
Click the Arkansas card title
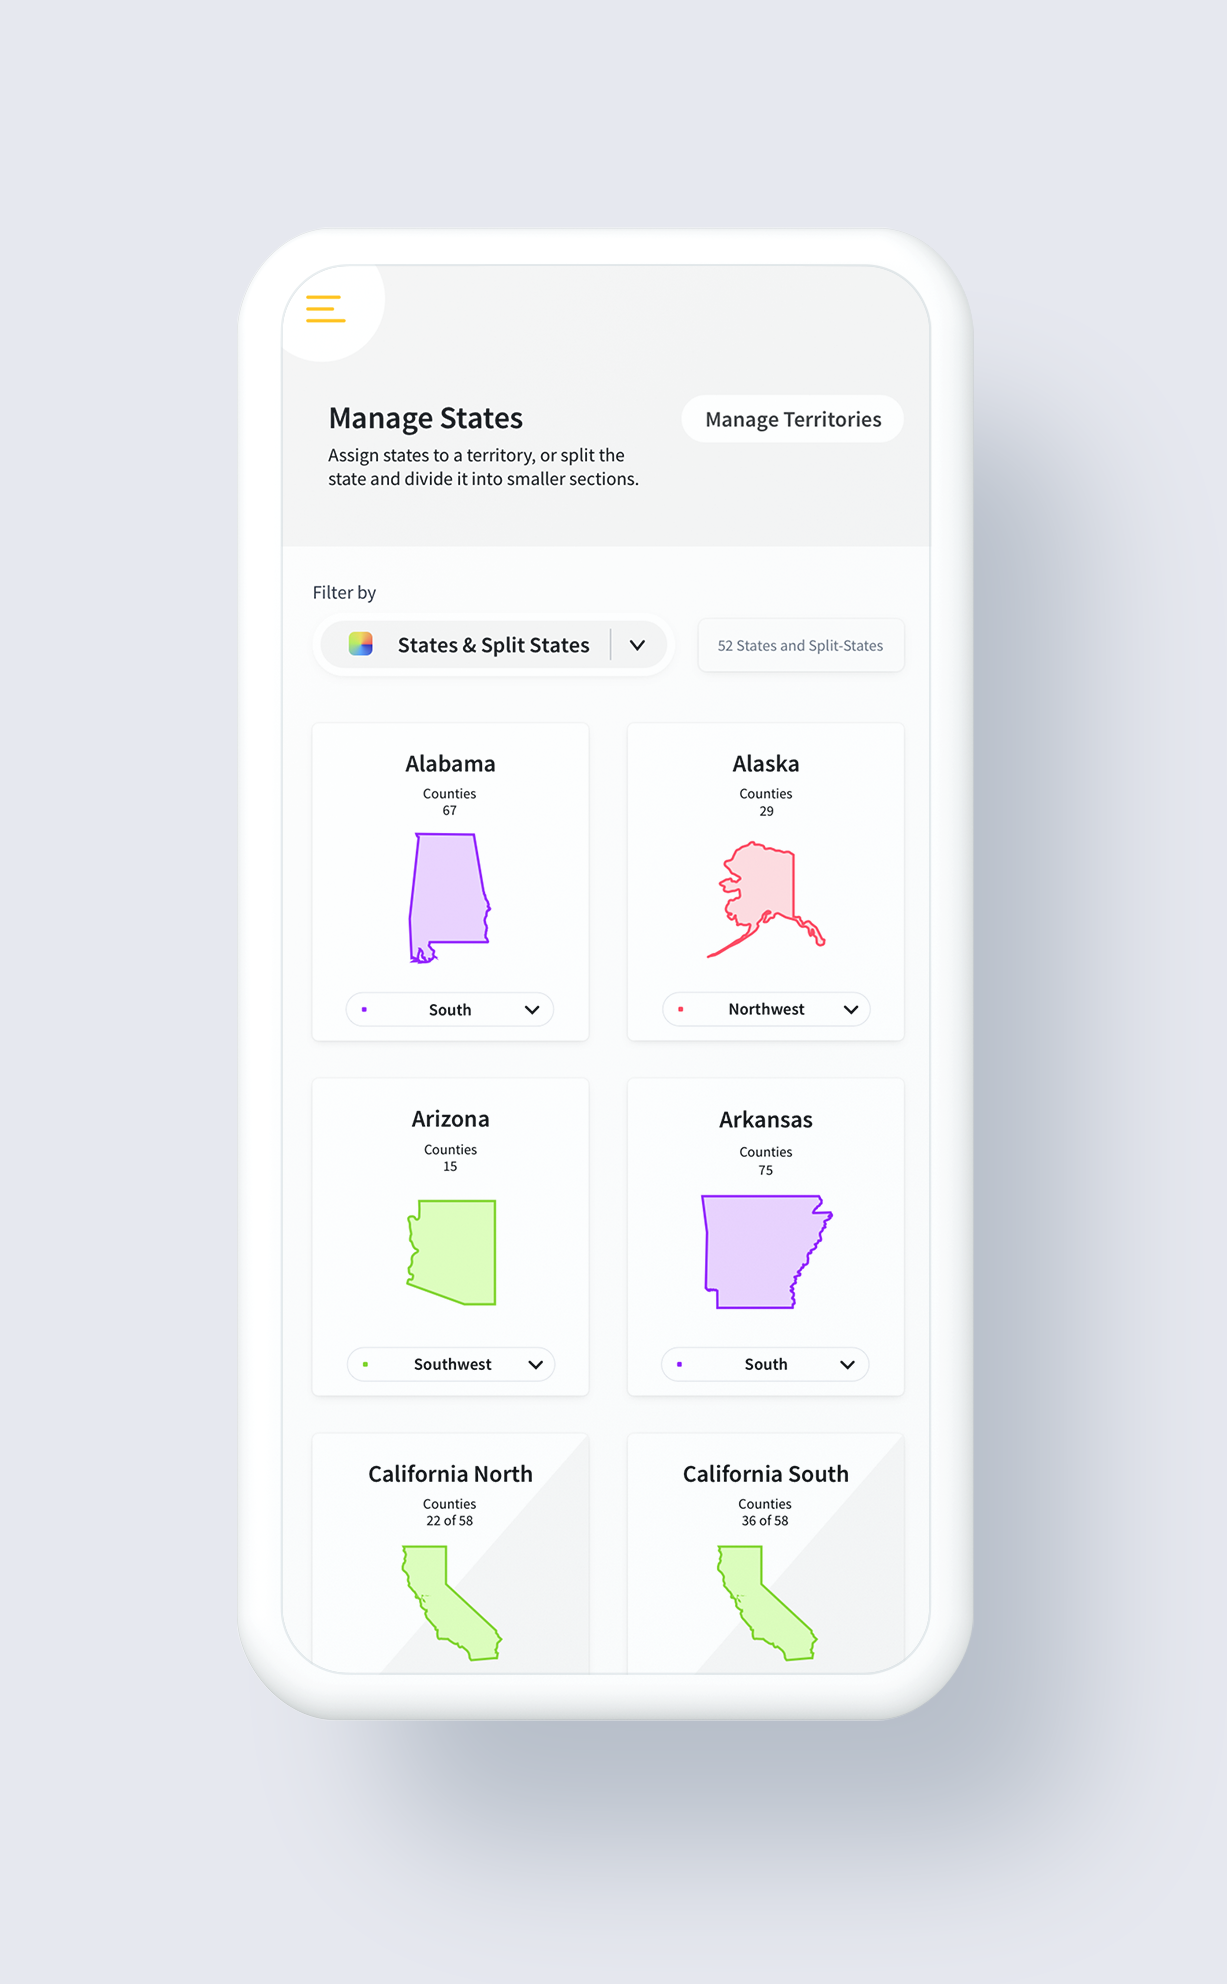pyautogui.click(x=765, y=1120)
